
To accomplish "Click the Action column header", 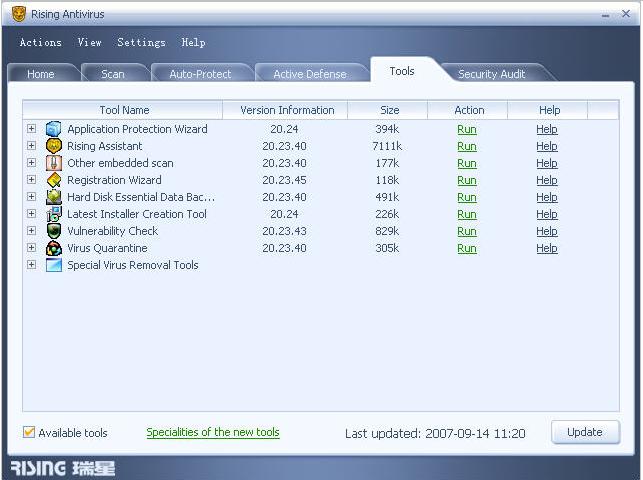I will (467, 110).
